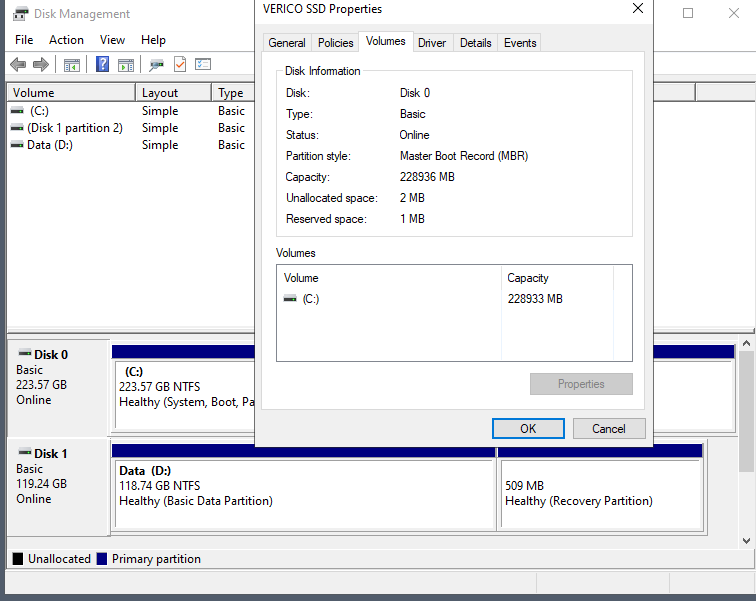
Task: Click the Status Online value in dialog
Action: [x=414, y=135]
